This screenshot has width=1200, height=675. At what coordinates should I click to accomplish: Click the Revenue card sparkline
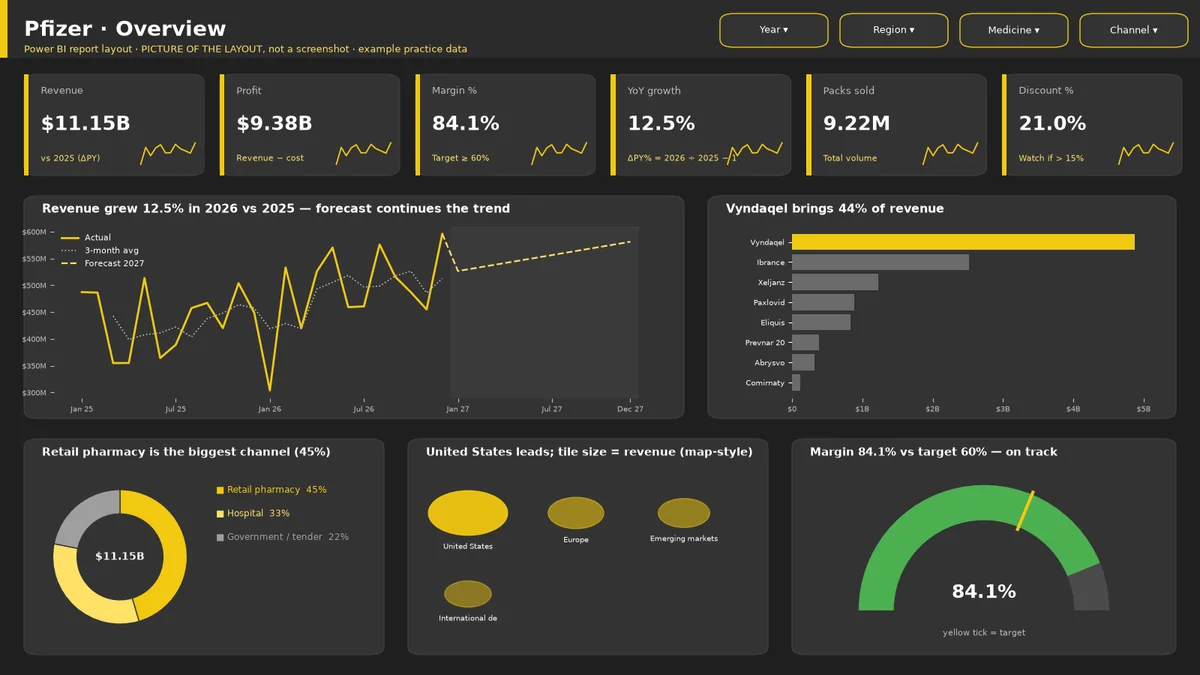pos(168,152)
